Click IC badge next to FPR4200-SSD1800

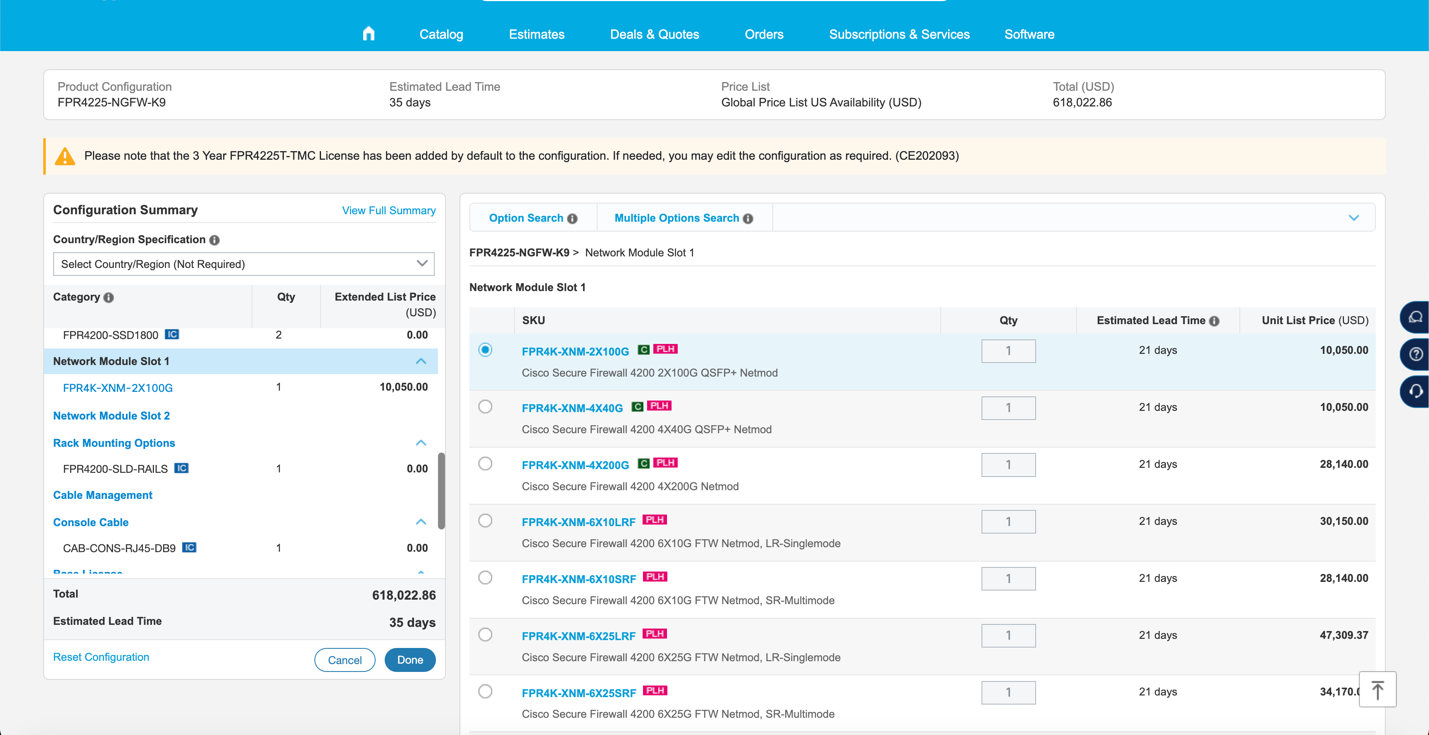click(172, 335)
